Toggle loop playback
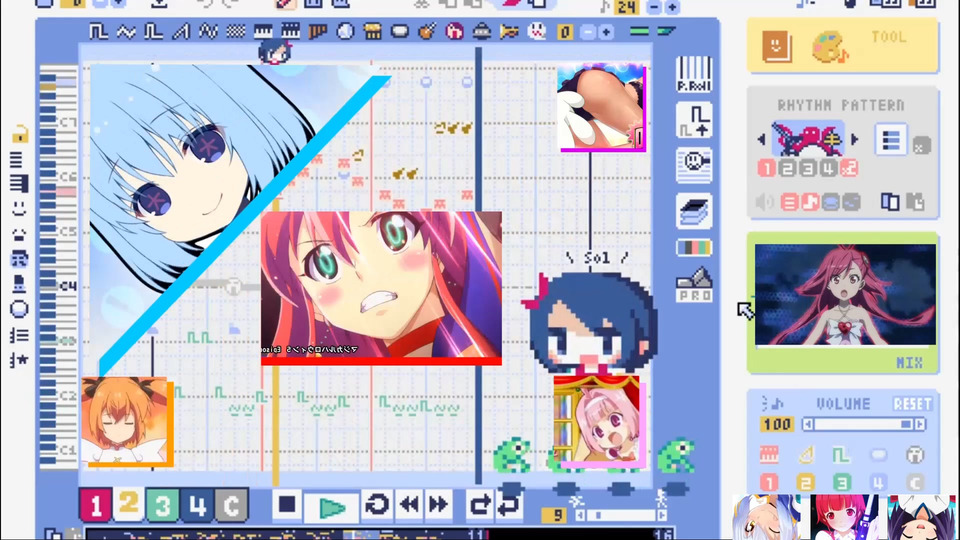The height and width of the screenshot is (540, 960). coord(377,504)
